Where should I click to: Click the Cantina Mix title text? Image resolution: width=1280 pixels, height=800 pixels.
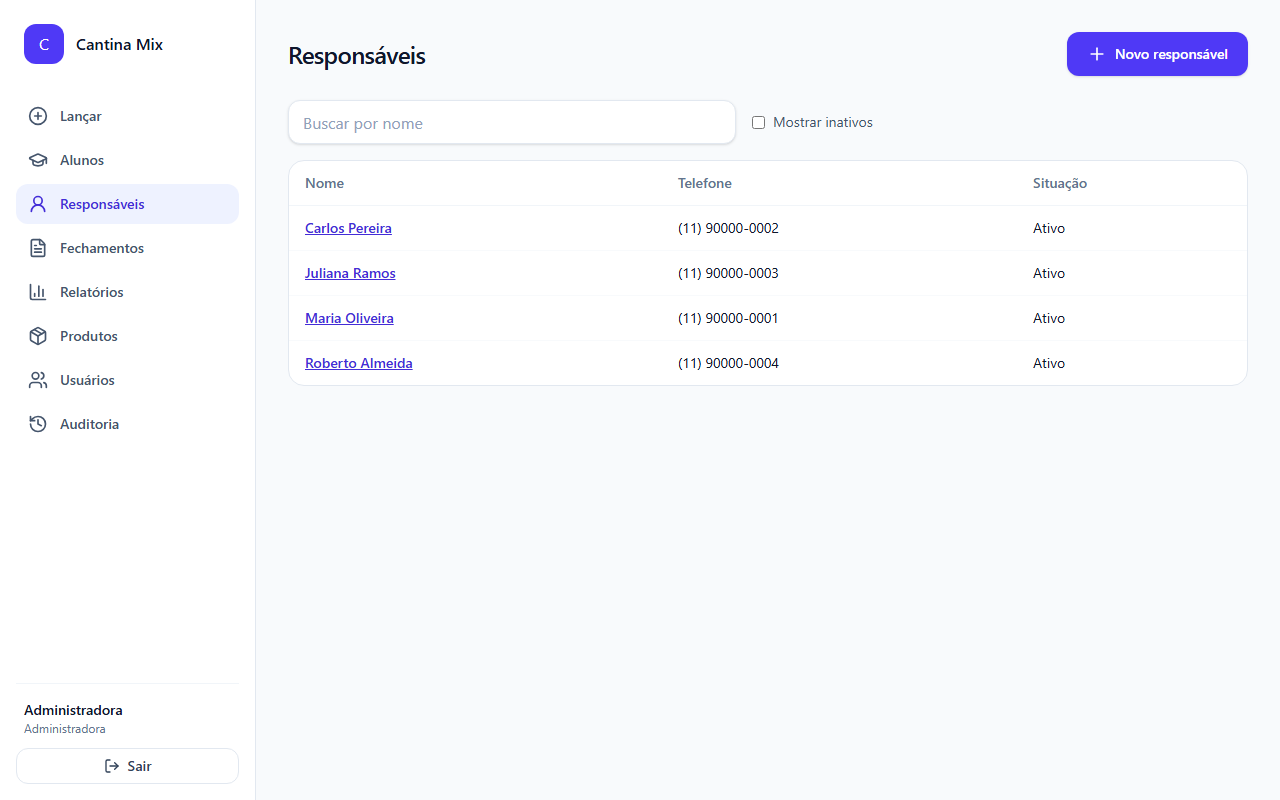click(x=119, y=44)
